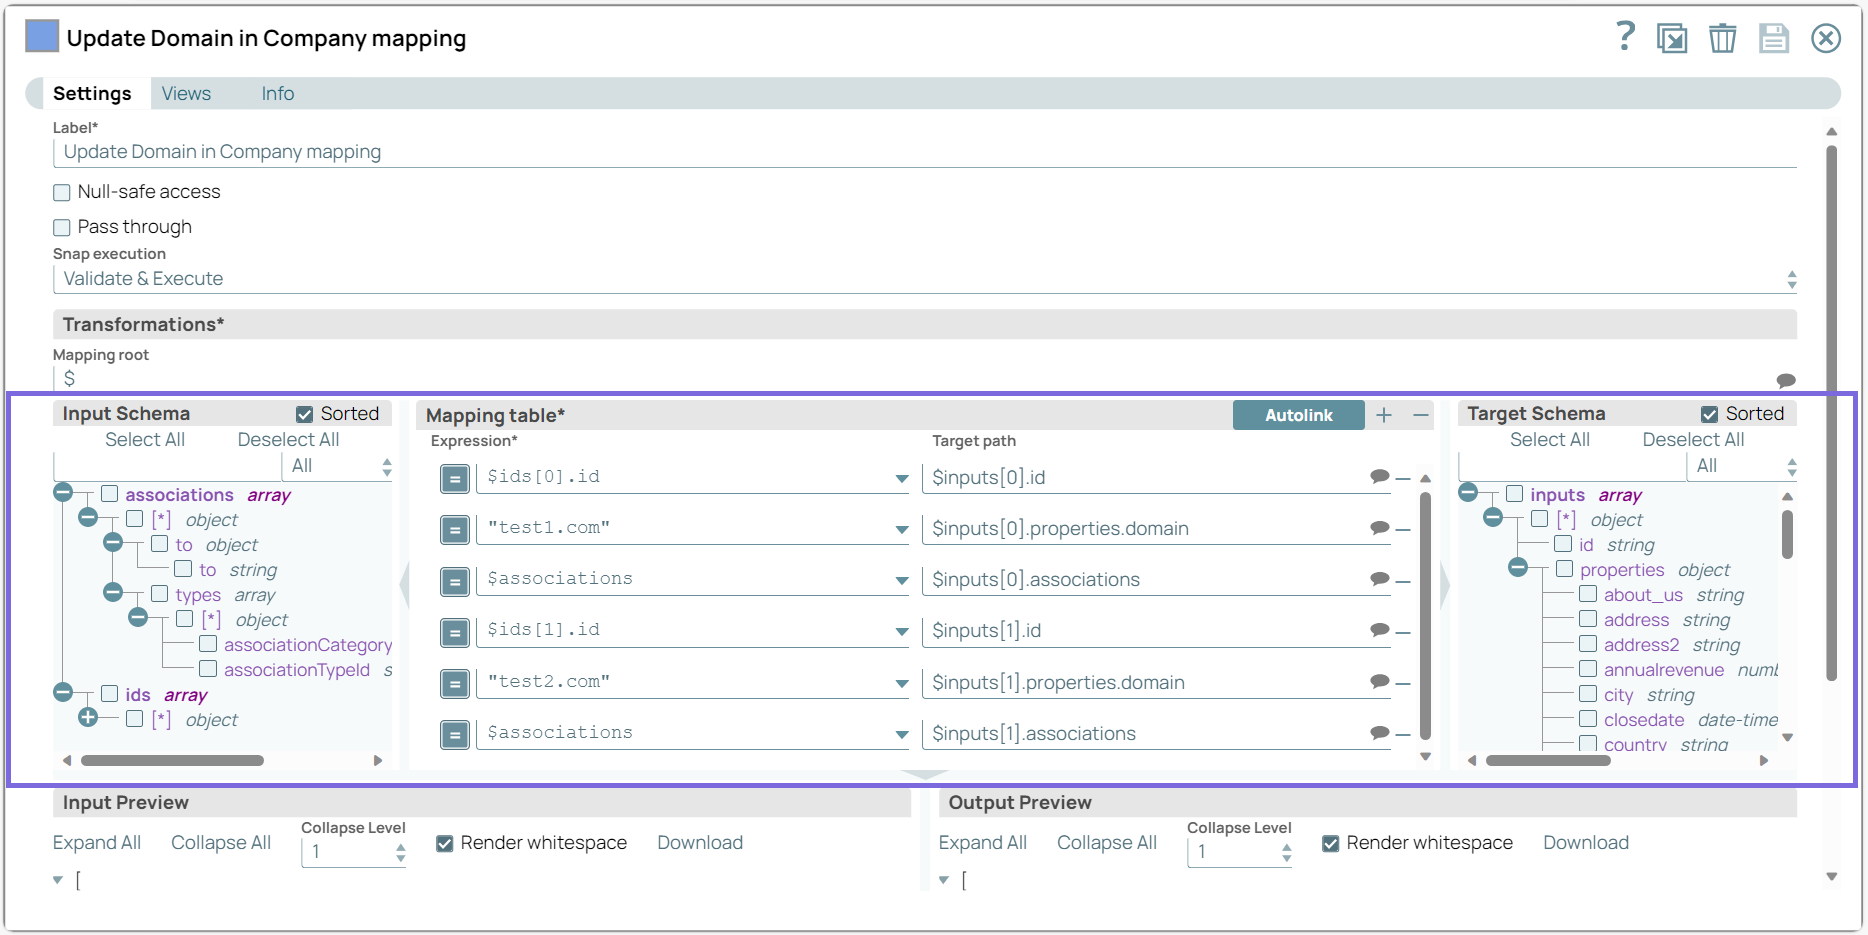Toggle Sorted checkbox in Target Schema
The image size is (1868, 935).
coord(1710,414)
